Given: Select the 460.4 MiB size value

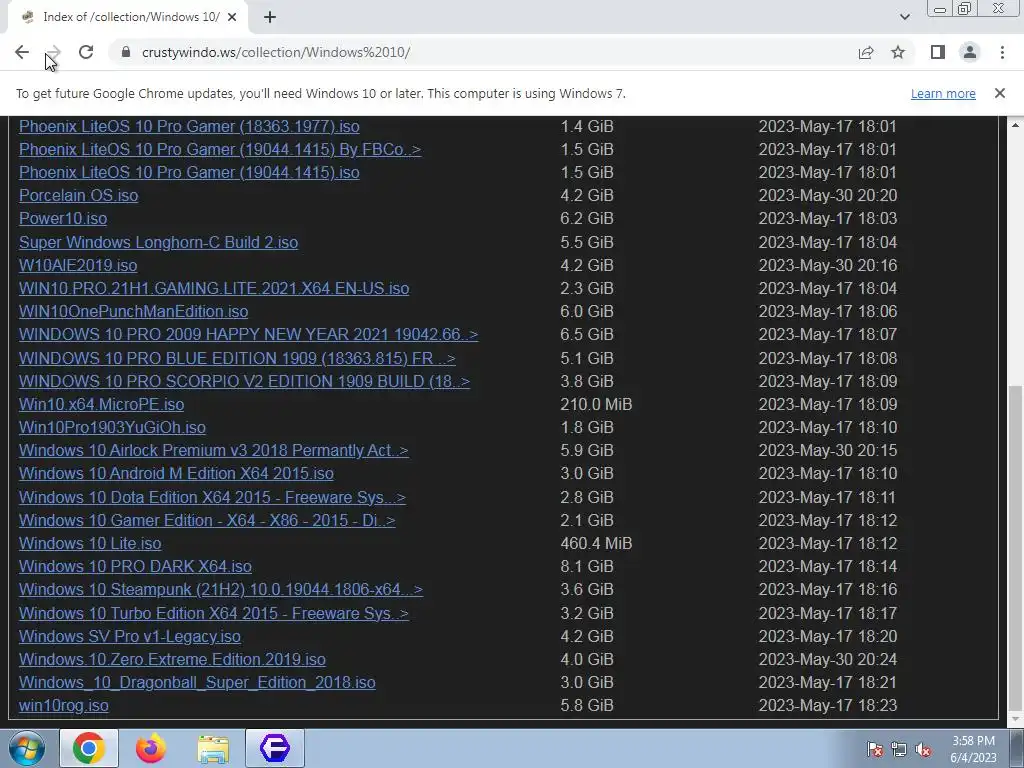Looking at the screenshot, I should 596,543.
